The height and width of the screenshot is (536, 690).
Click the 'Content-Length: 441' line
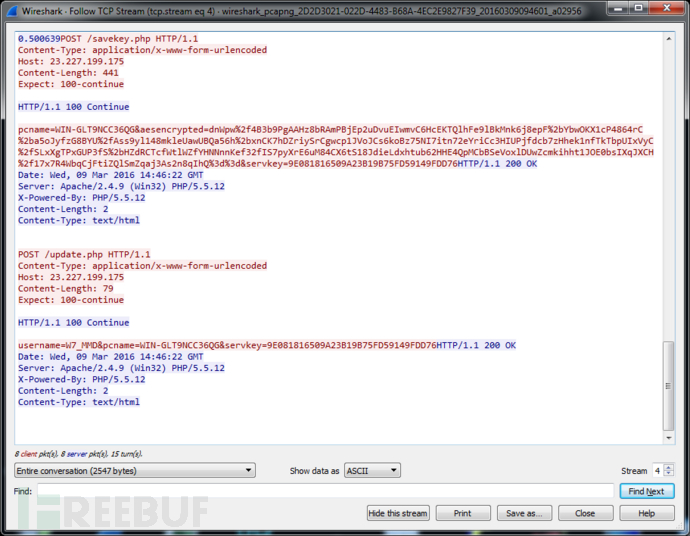coord(68,73)
